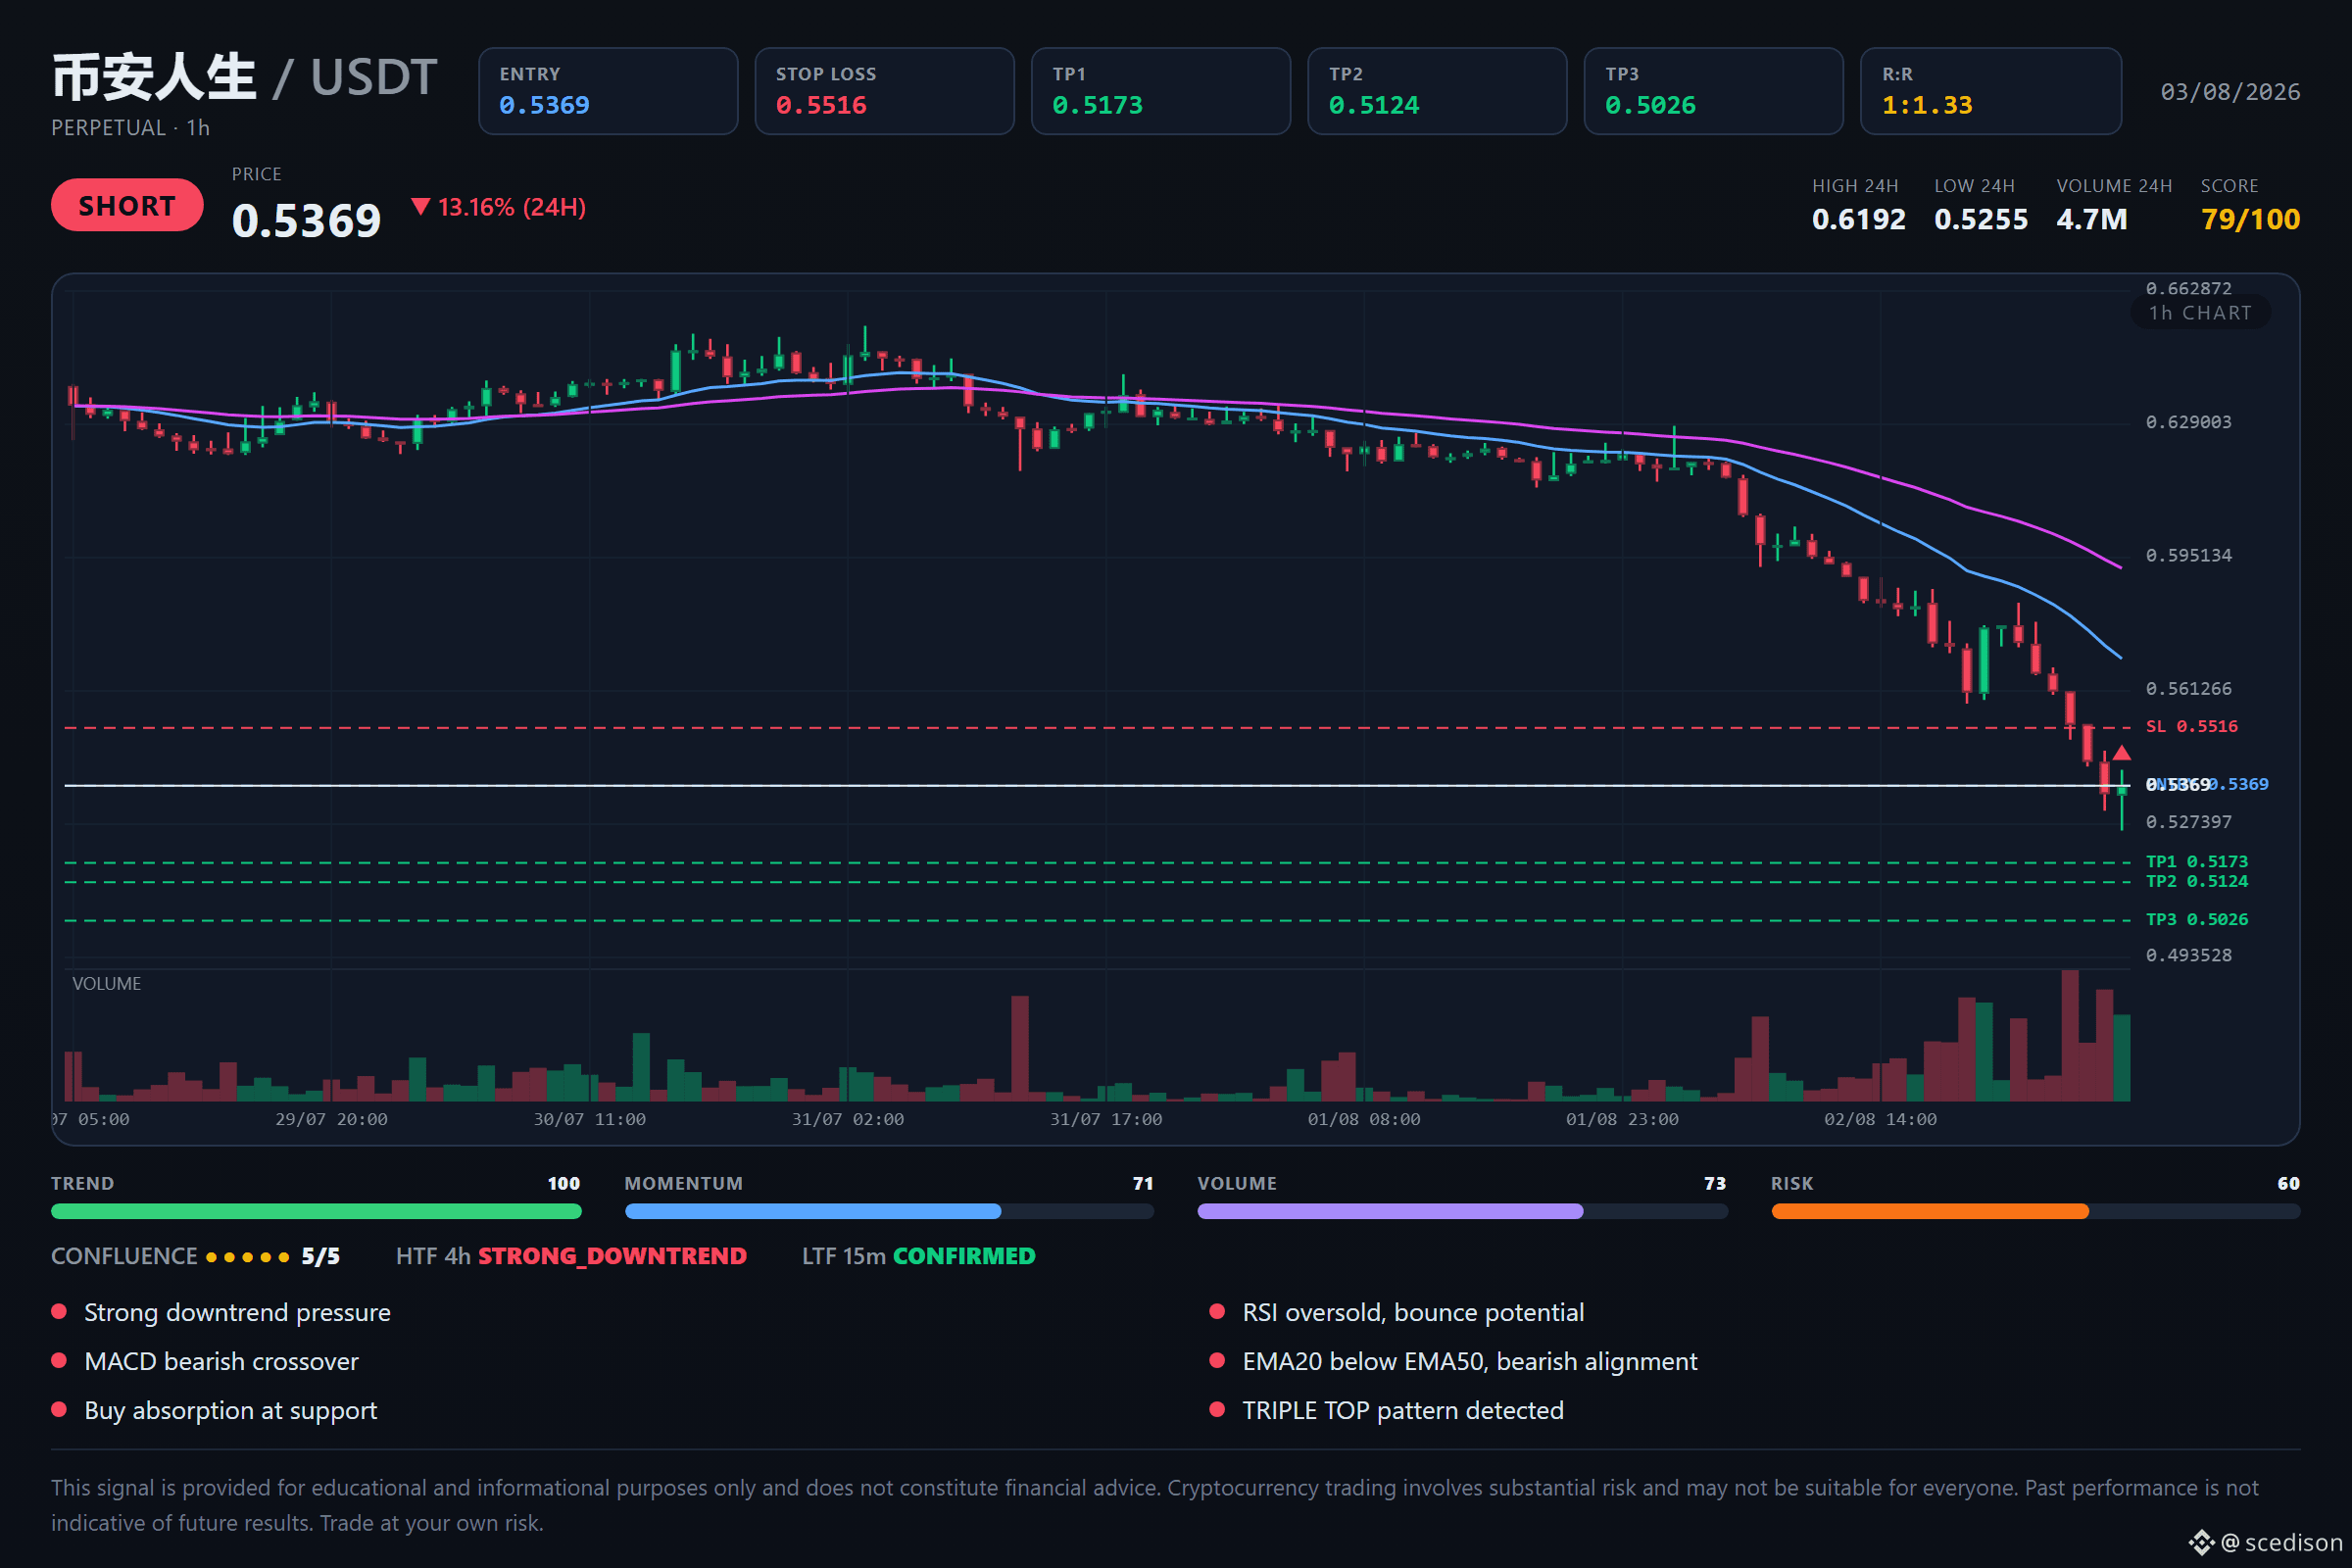Screen dimensions: 2352x1568
Task: Click the 01/08 08:00 time axis label
Action: point(1363,1120)
